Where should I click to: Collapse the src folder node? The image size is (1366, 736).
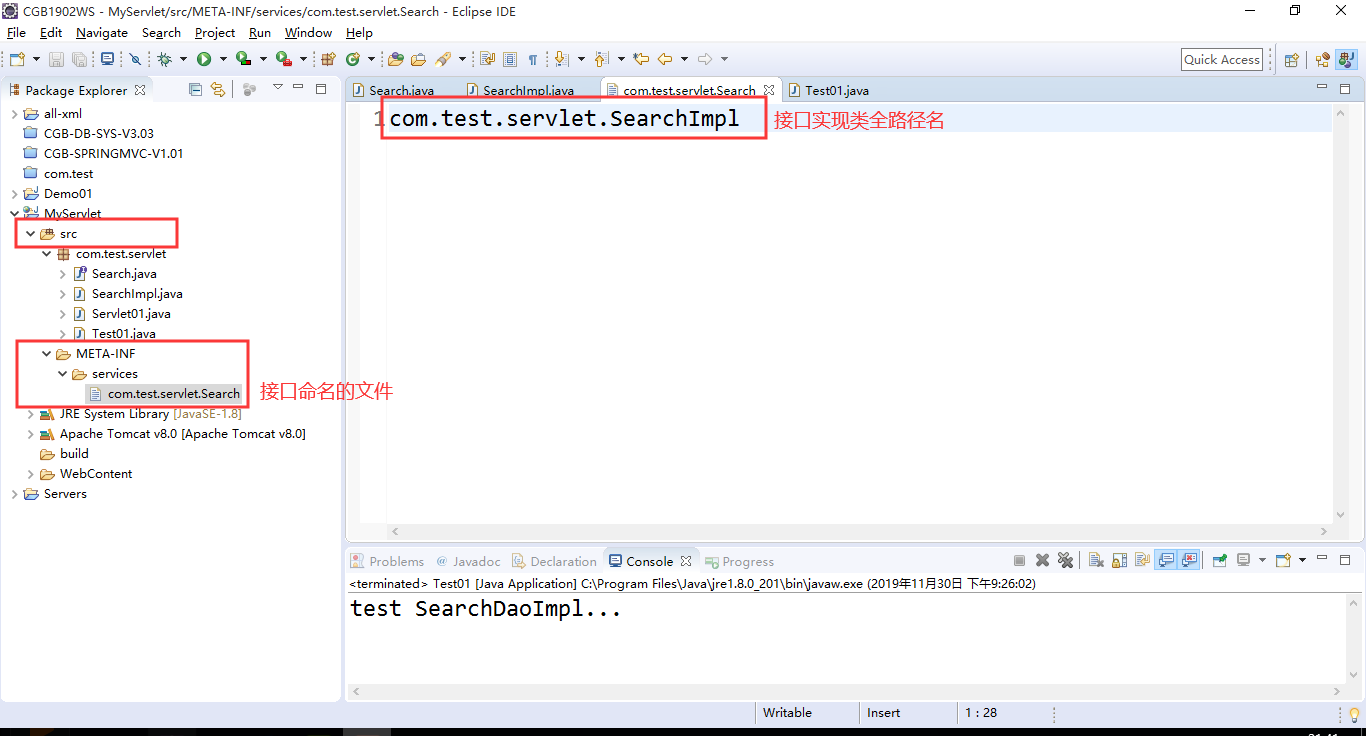[x=31, y=234]
